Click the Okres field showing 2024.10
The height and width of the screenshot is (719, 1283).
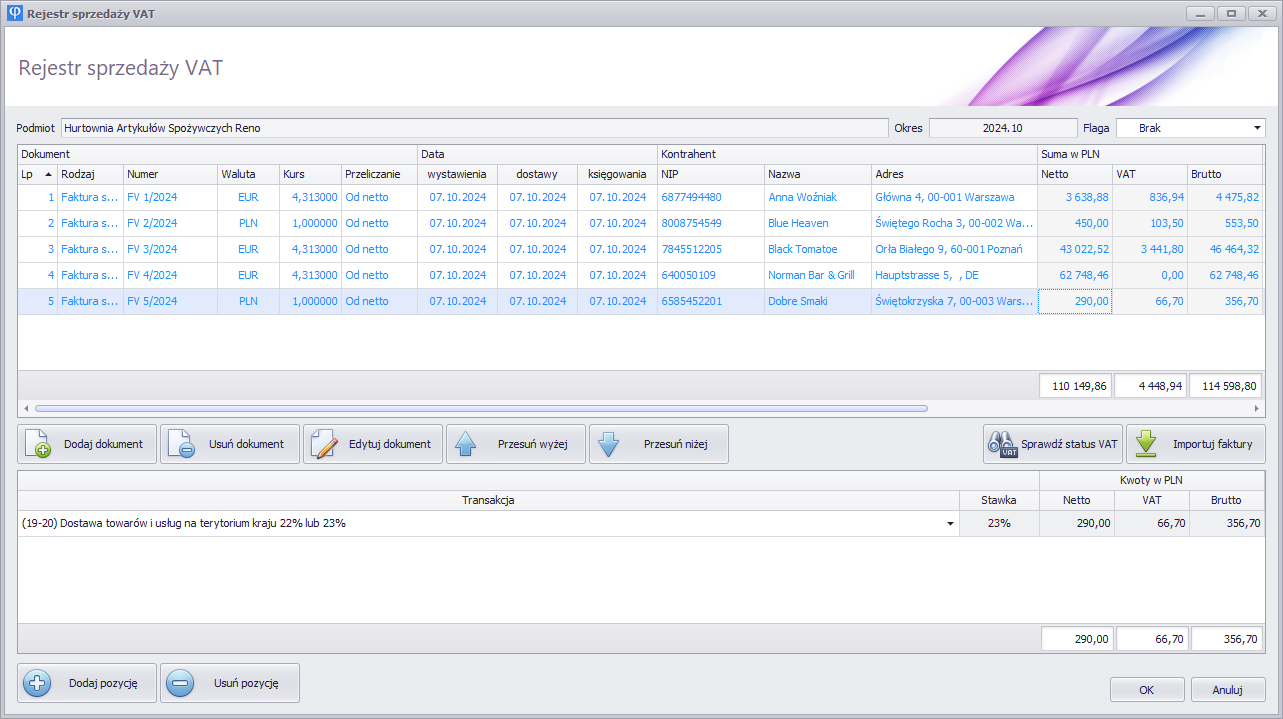1003,128
